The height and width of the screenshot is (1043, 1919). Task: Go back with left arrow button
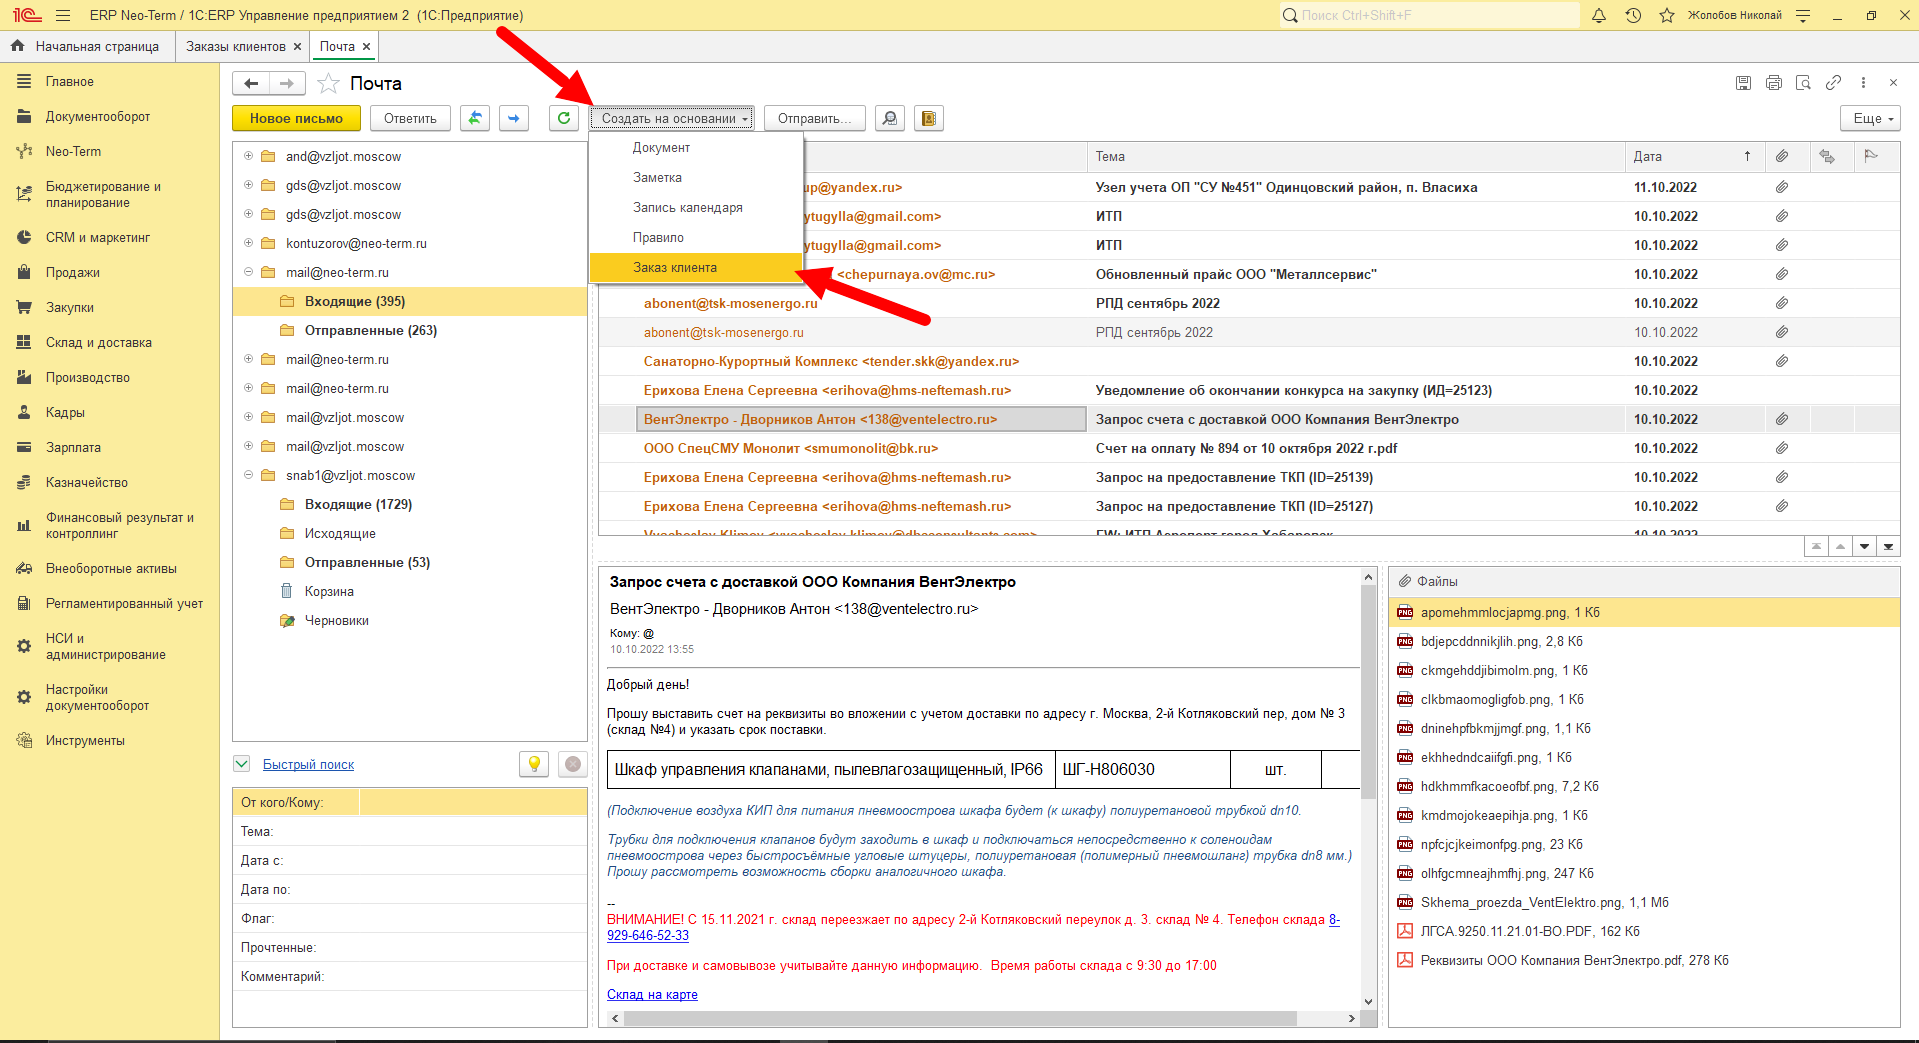[251, 84]
